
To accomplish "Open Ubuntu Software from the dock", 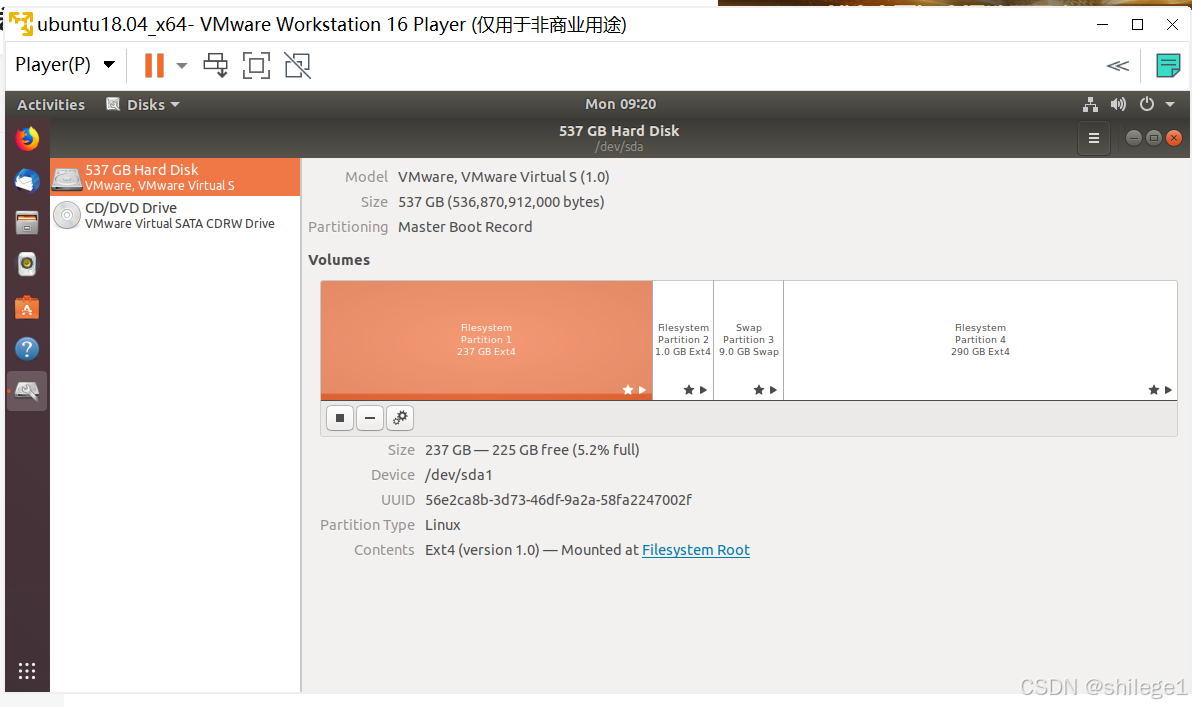I will point(27,307).
